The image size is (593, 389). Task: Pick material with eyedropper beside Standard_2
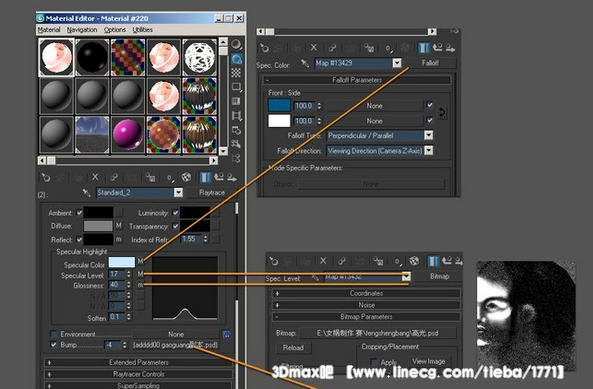[x=87, y=193]
